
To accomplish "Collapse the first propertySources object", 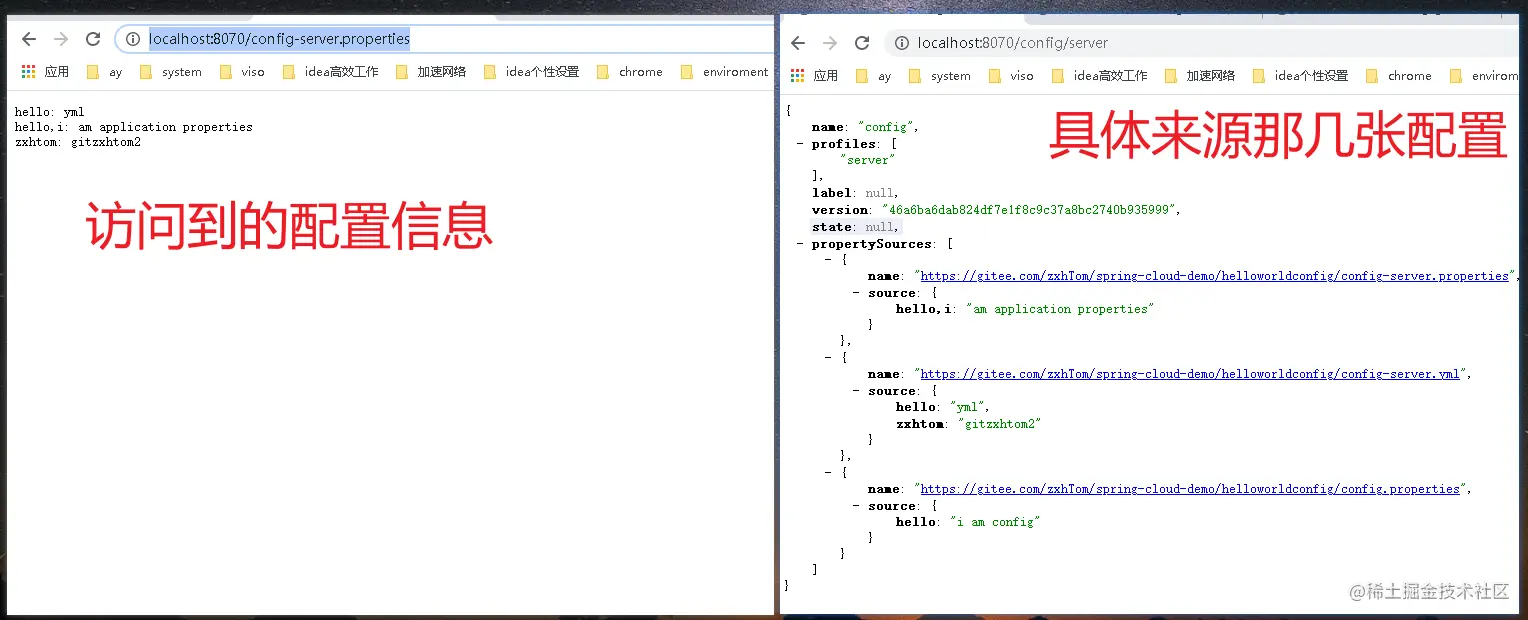I will pyautogui.click(x=828, y=259).
